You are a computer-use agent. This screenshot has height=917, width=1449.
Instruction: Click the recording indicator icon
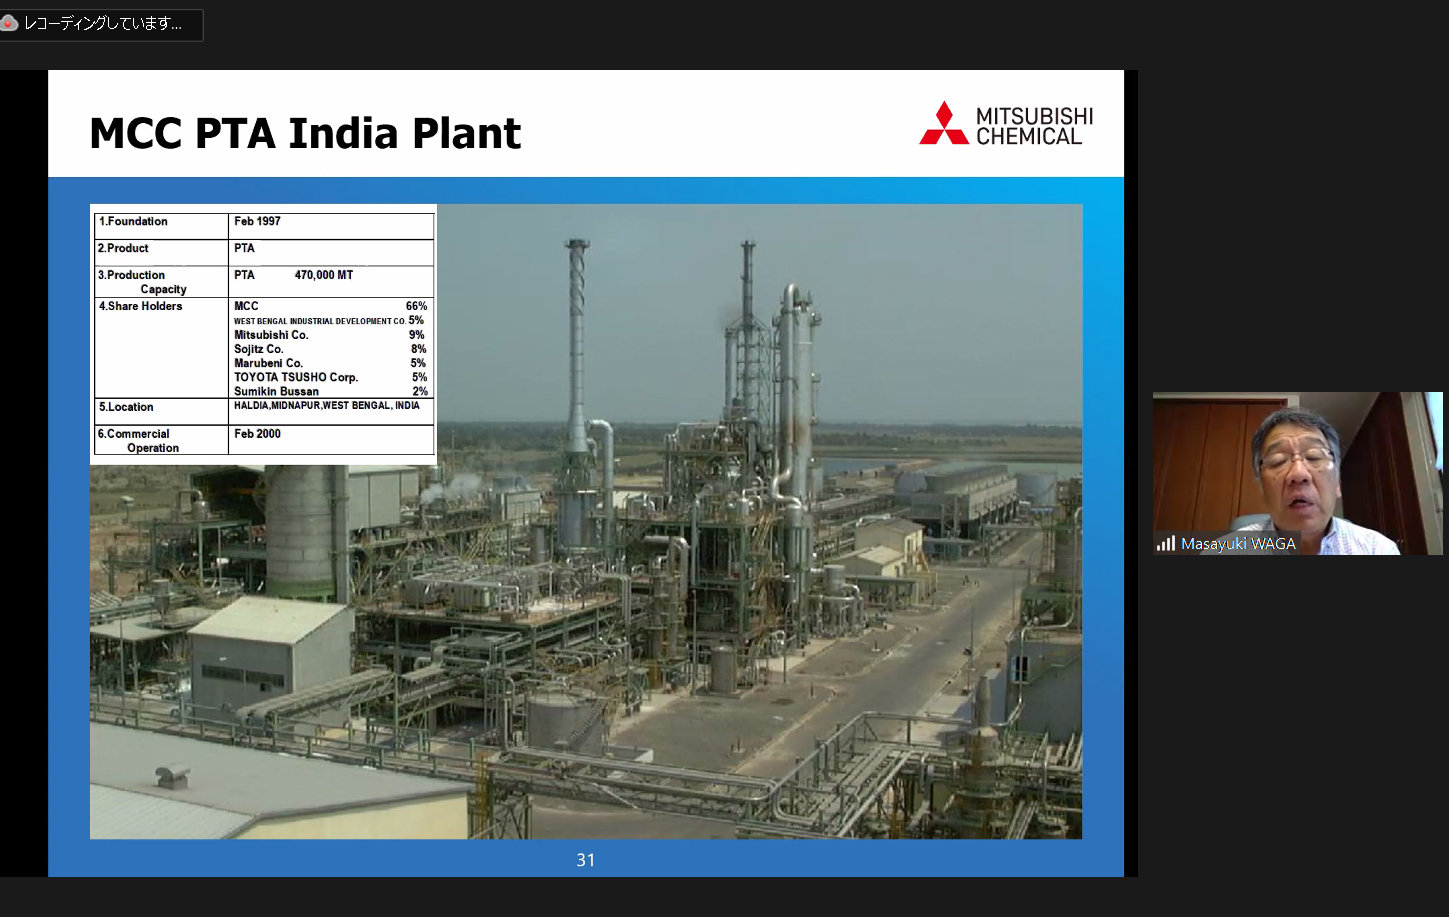point(9,23)
